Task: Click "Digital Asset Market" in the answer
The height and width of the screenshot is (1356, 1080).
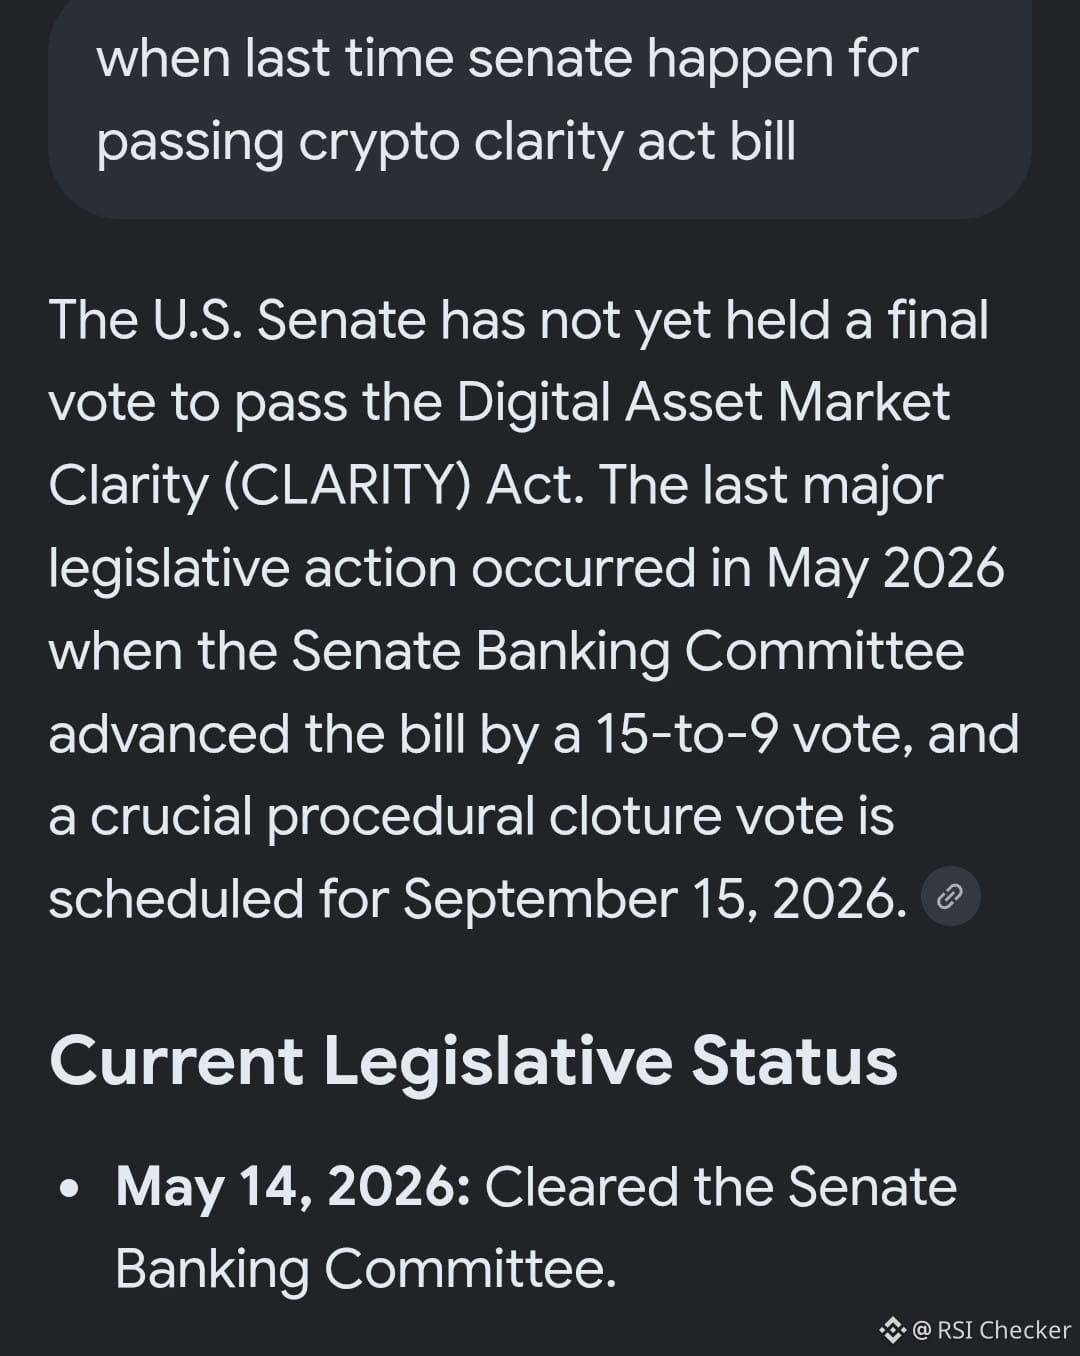Action: click(703, 403)
